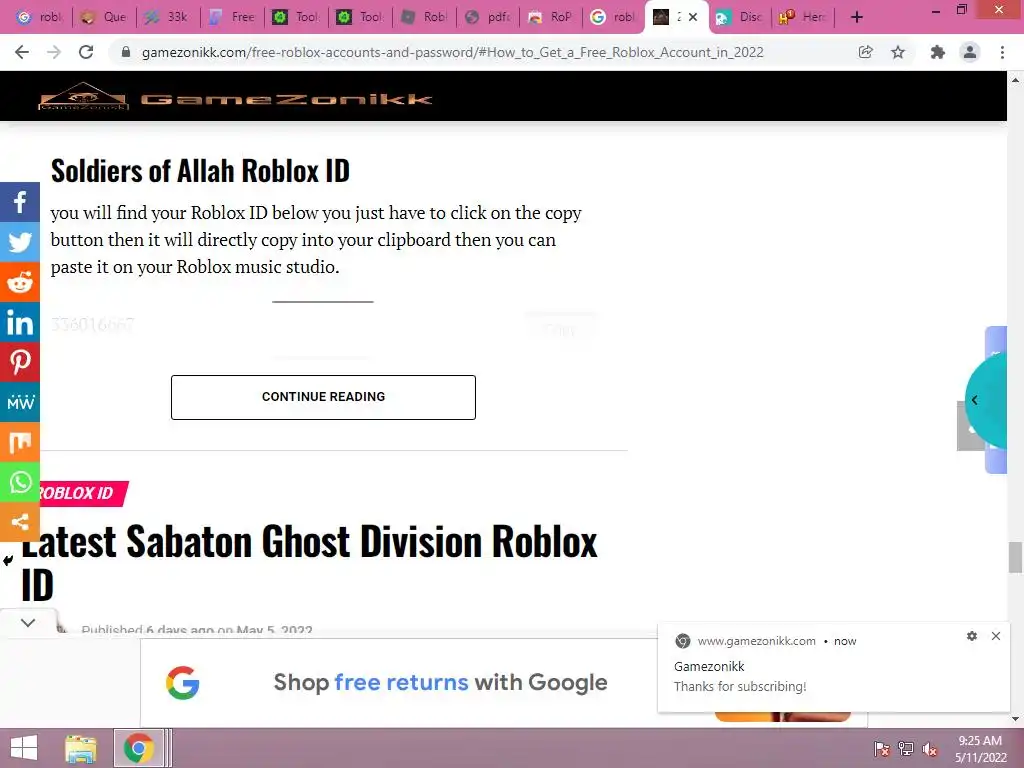
Task: Bookmark this page with the star
Action: 898,52
